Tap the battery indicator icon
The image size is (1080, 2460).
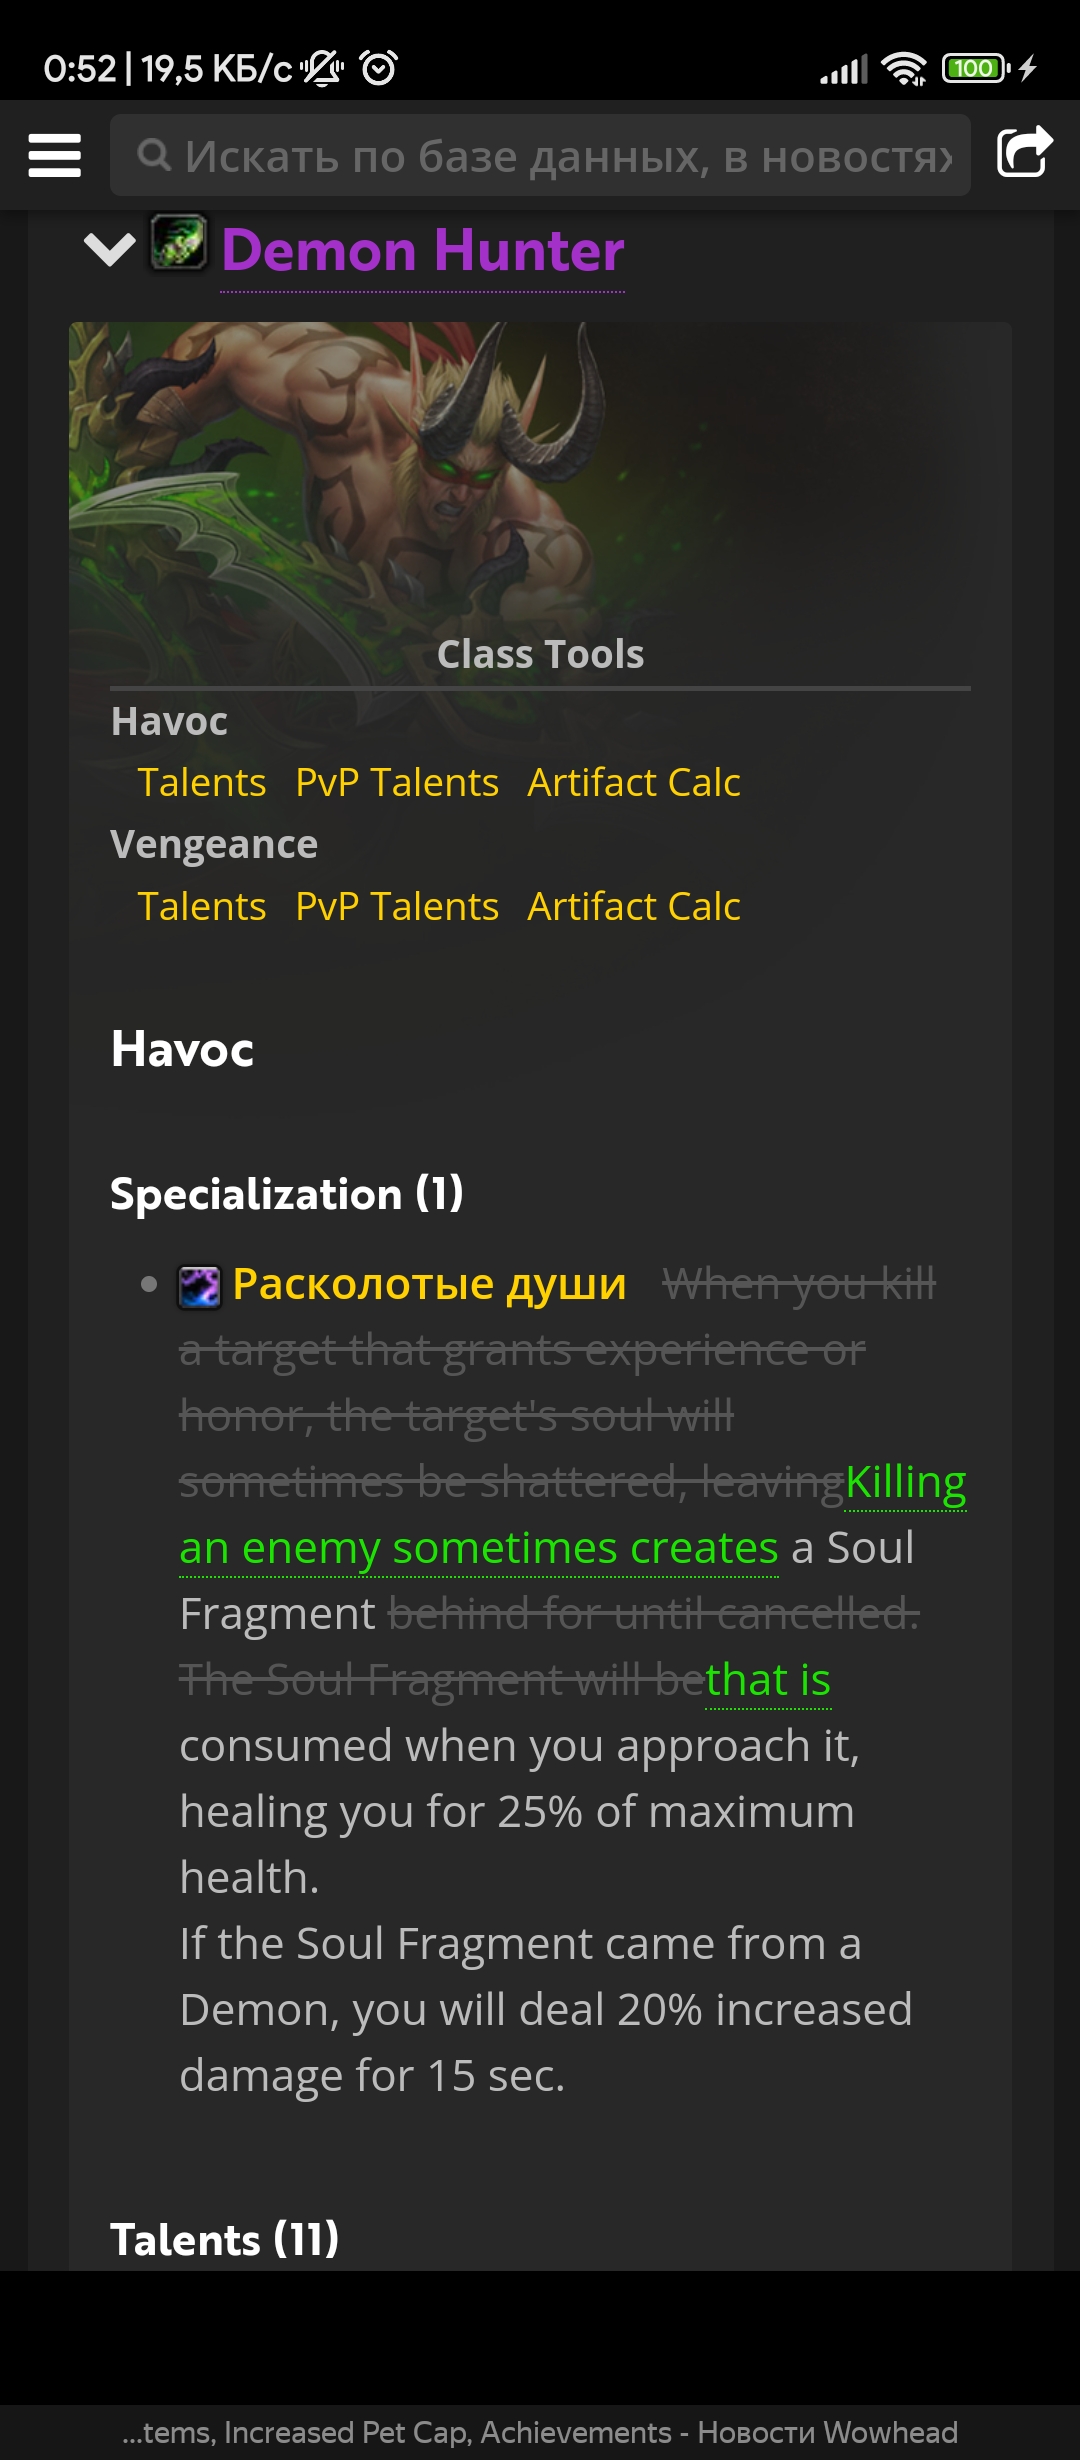click(975, 69)
